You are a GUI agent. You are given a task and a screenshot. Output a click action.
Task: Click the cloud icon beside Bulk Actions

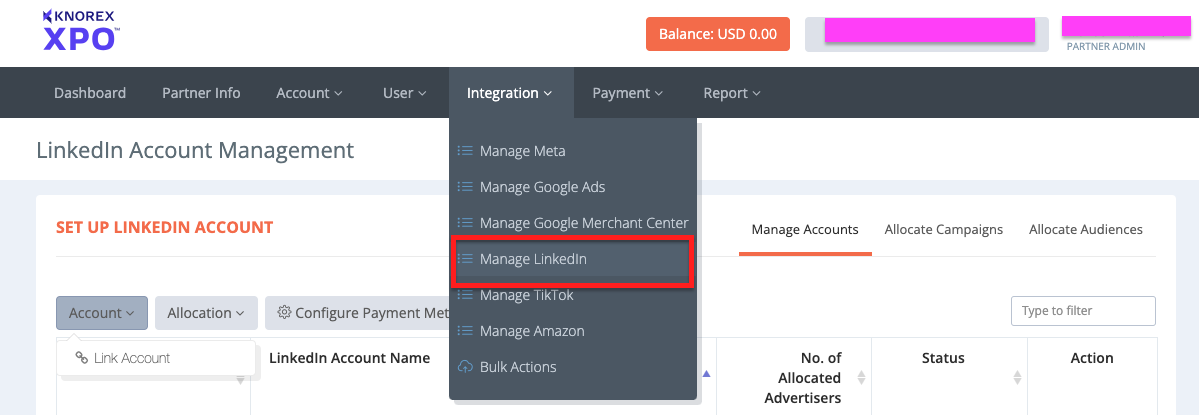pos(465,367)
